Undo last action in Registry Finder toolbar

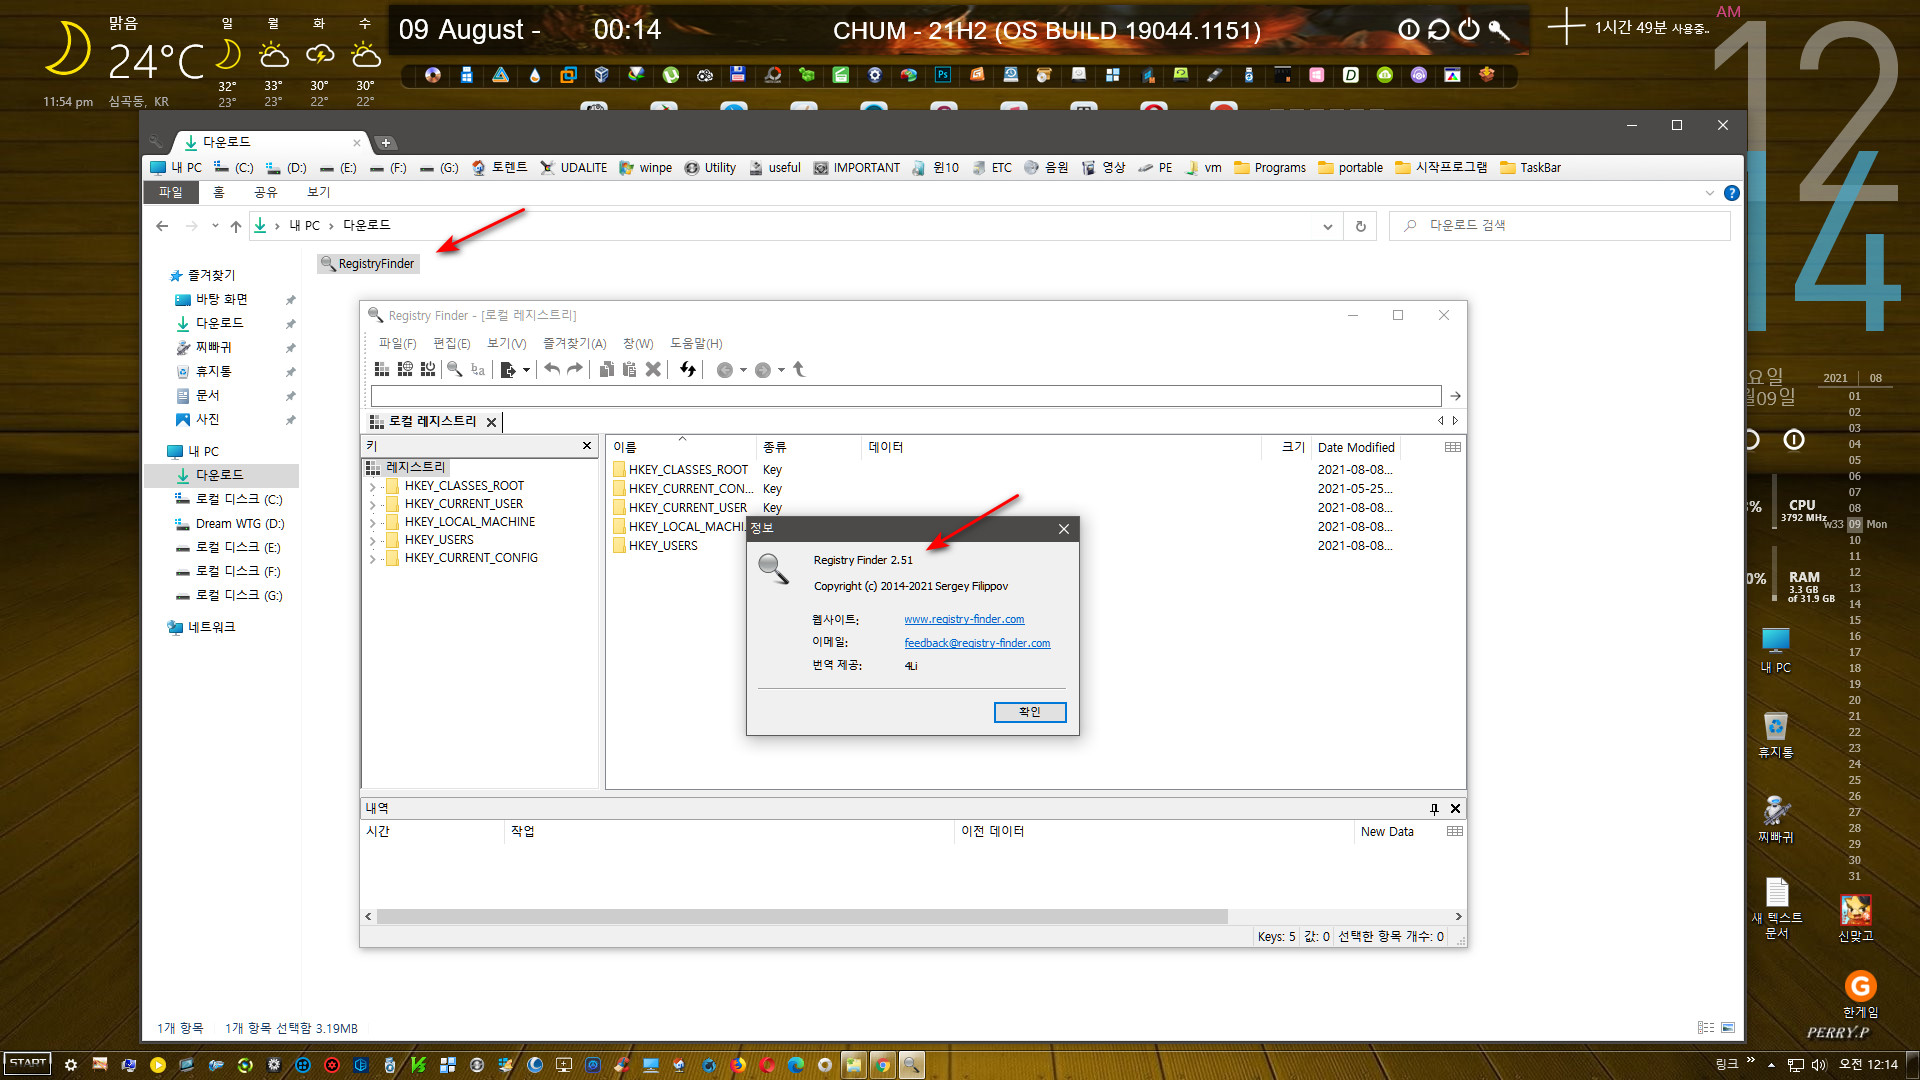click(x=552, y=370)
